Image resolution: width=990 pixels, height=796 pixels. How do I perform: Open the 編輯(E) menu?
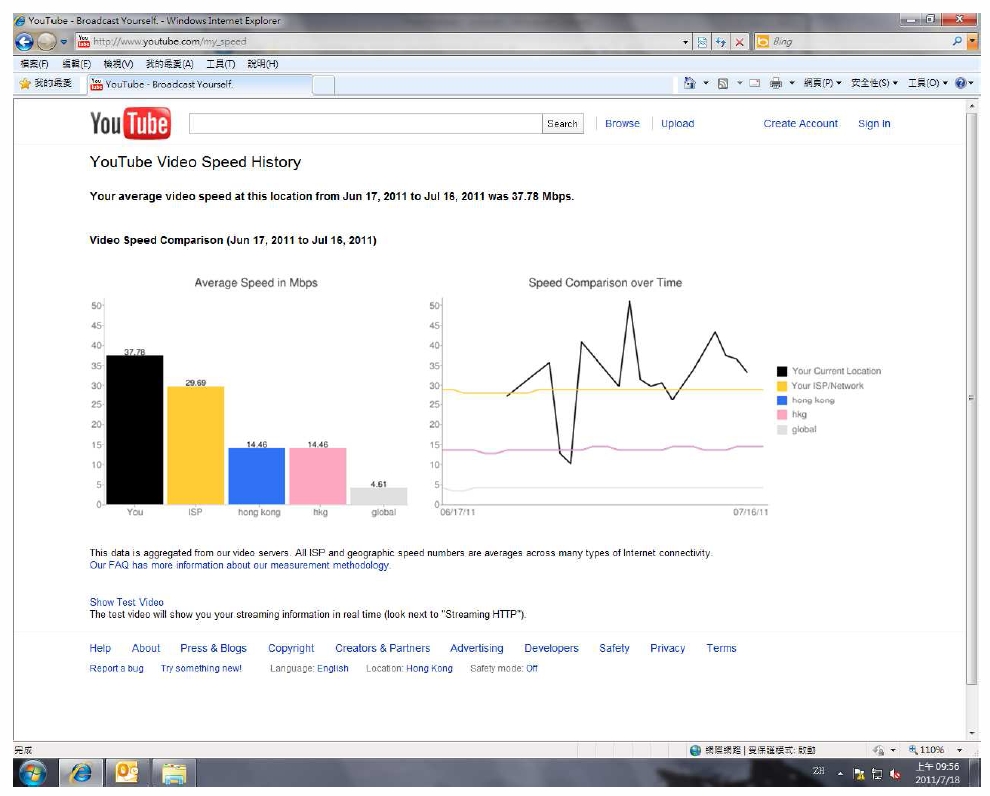[76, 64]
